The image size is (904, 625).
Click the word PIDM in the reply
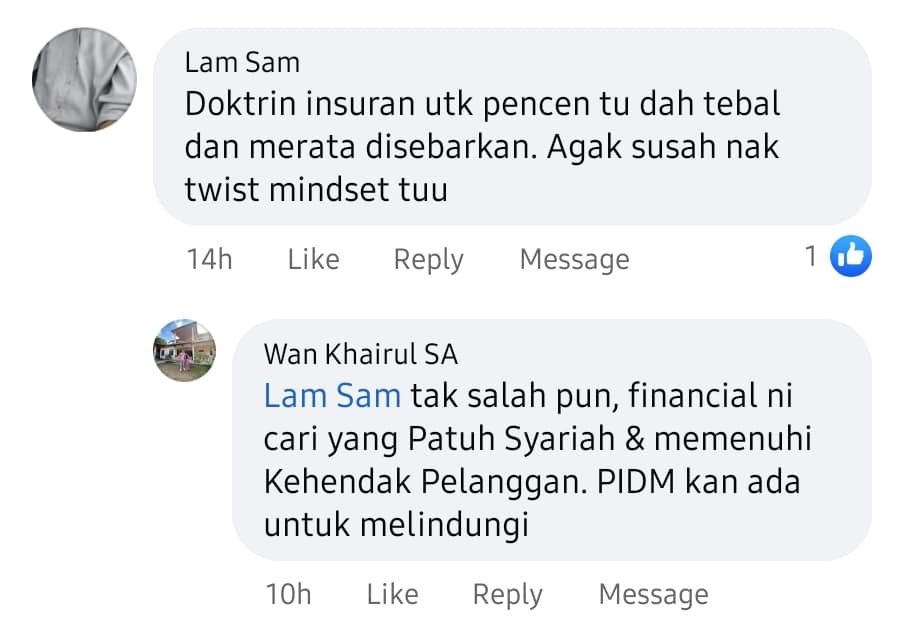pos(635,481)
